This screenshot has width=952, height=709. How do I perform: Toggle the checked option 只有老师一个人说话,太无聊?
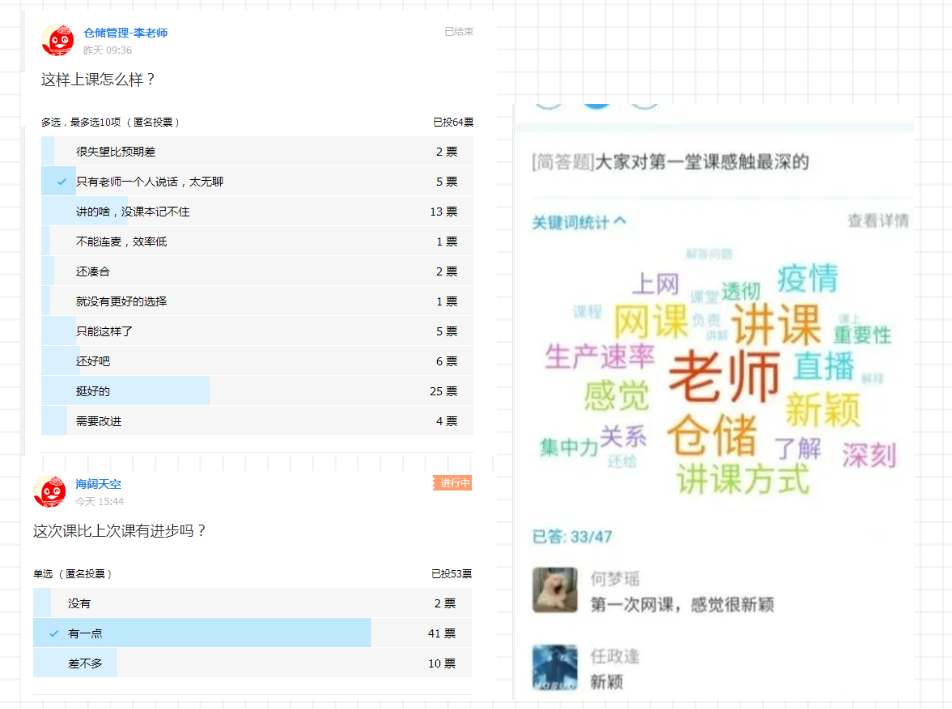tap(150, 182)
